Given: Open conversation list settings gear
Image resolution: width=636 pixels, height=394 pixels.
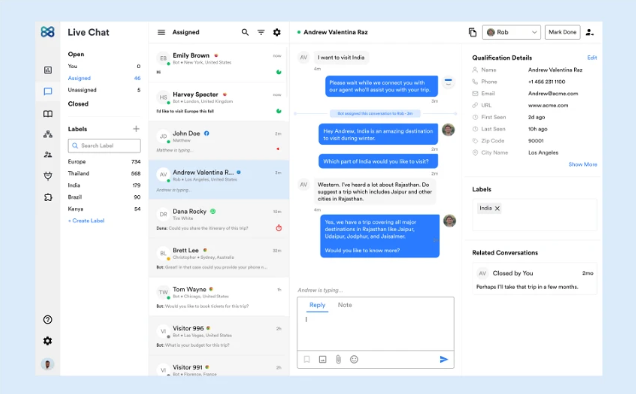Looking at the screenshot, I should (277, 32).
